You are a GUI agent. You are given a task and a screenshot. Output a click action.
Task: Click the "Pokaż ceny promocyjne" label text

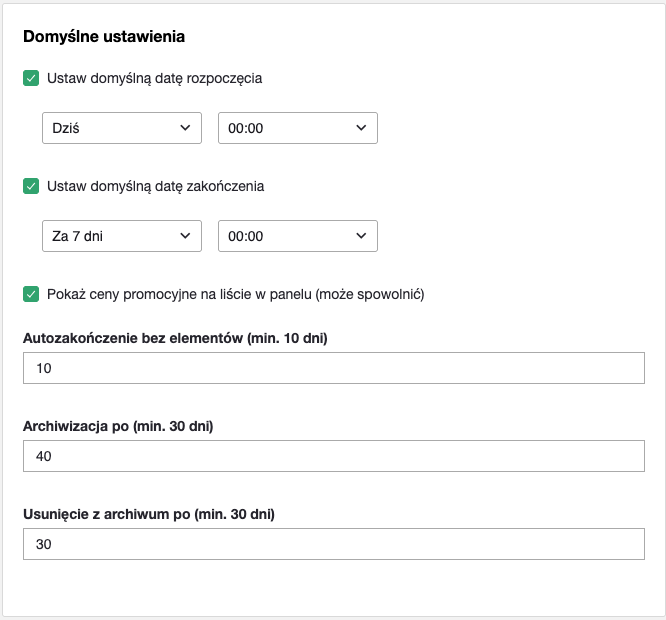(x=236, y=294)
